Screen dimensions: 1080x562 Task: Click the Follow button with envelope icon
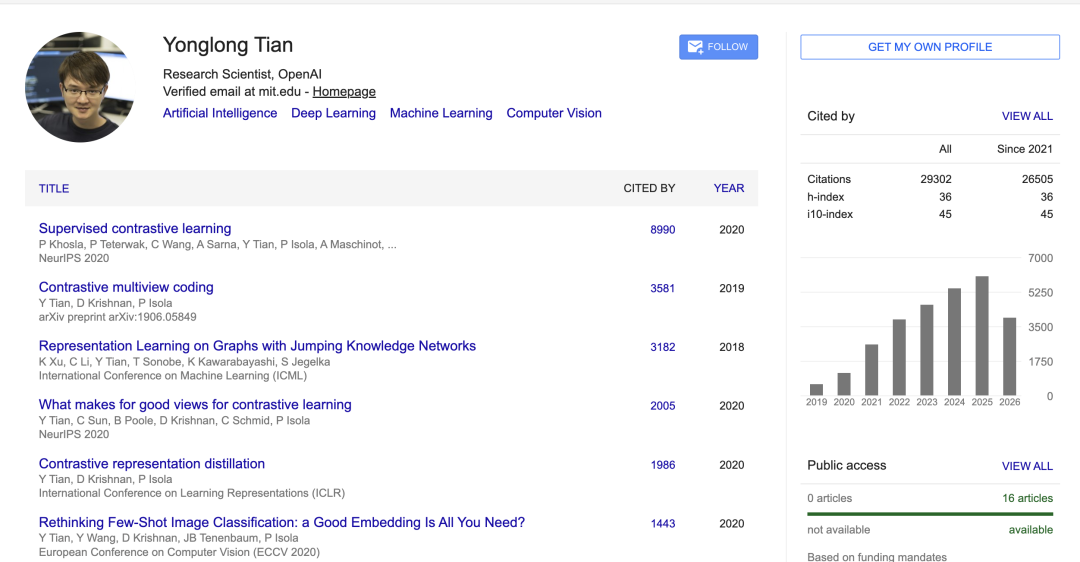(x=718, y=47)
